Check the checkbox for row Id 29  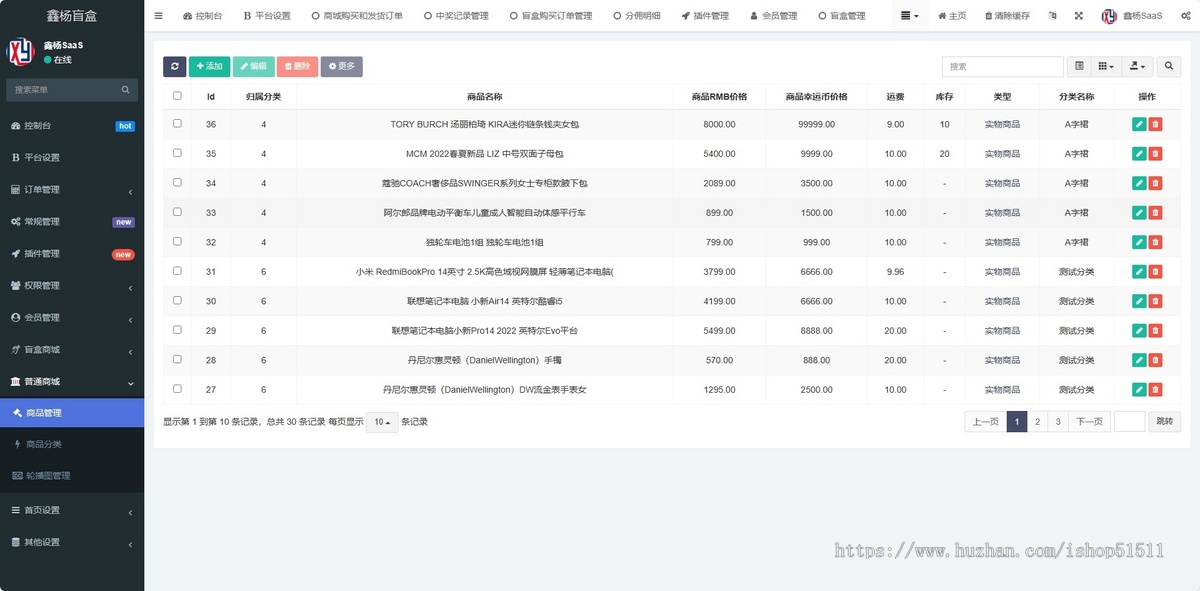click(177, 329)
